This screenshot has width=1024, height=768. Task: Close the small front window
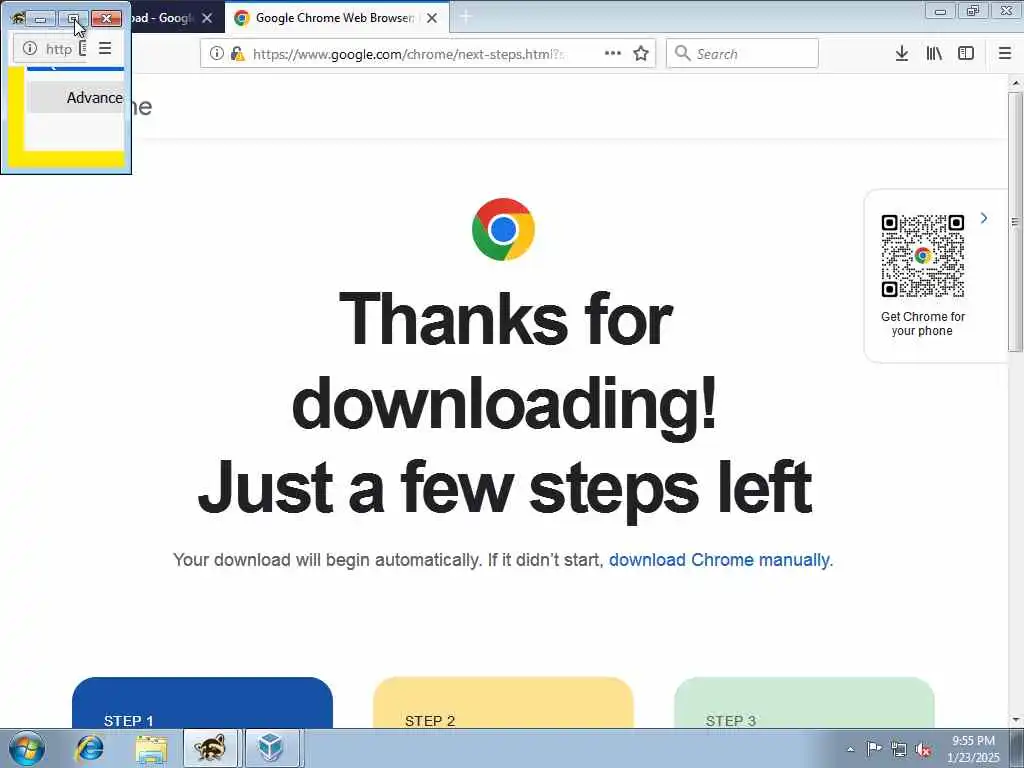[106, 18]
